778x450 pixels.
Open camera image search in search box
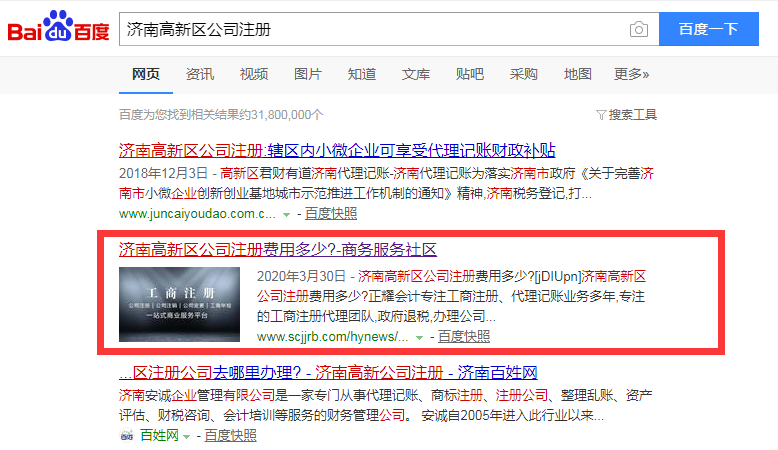638,29
